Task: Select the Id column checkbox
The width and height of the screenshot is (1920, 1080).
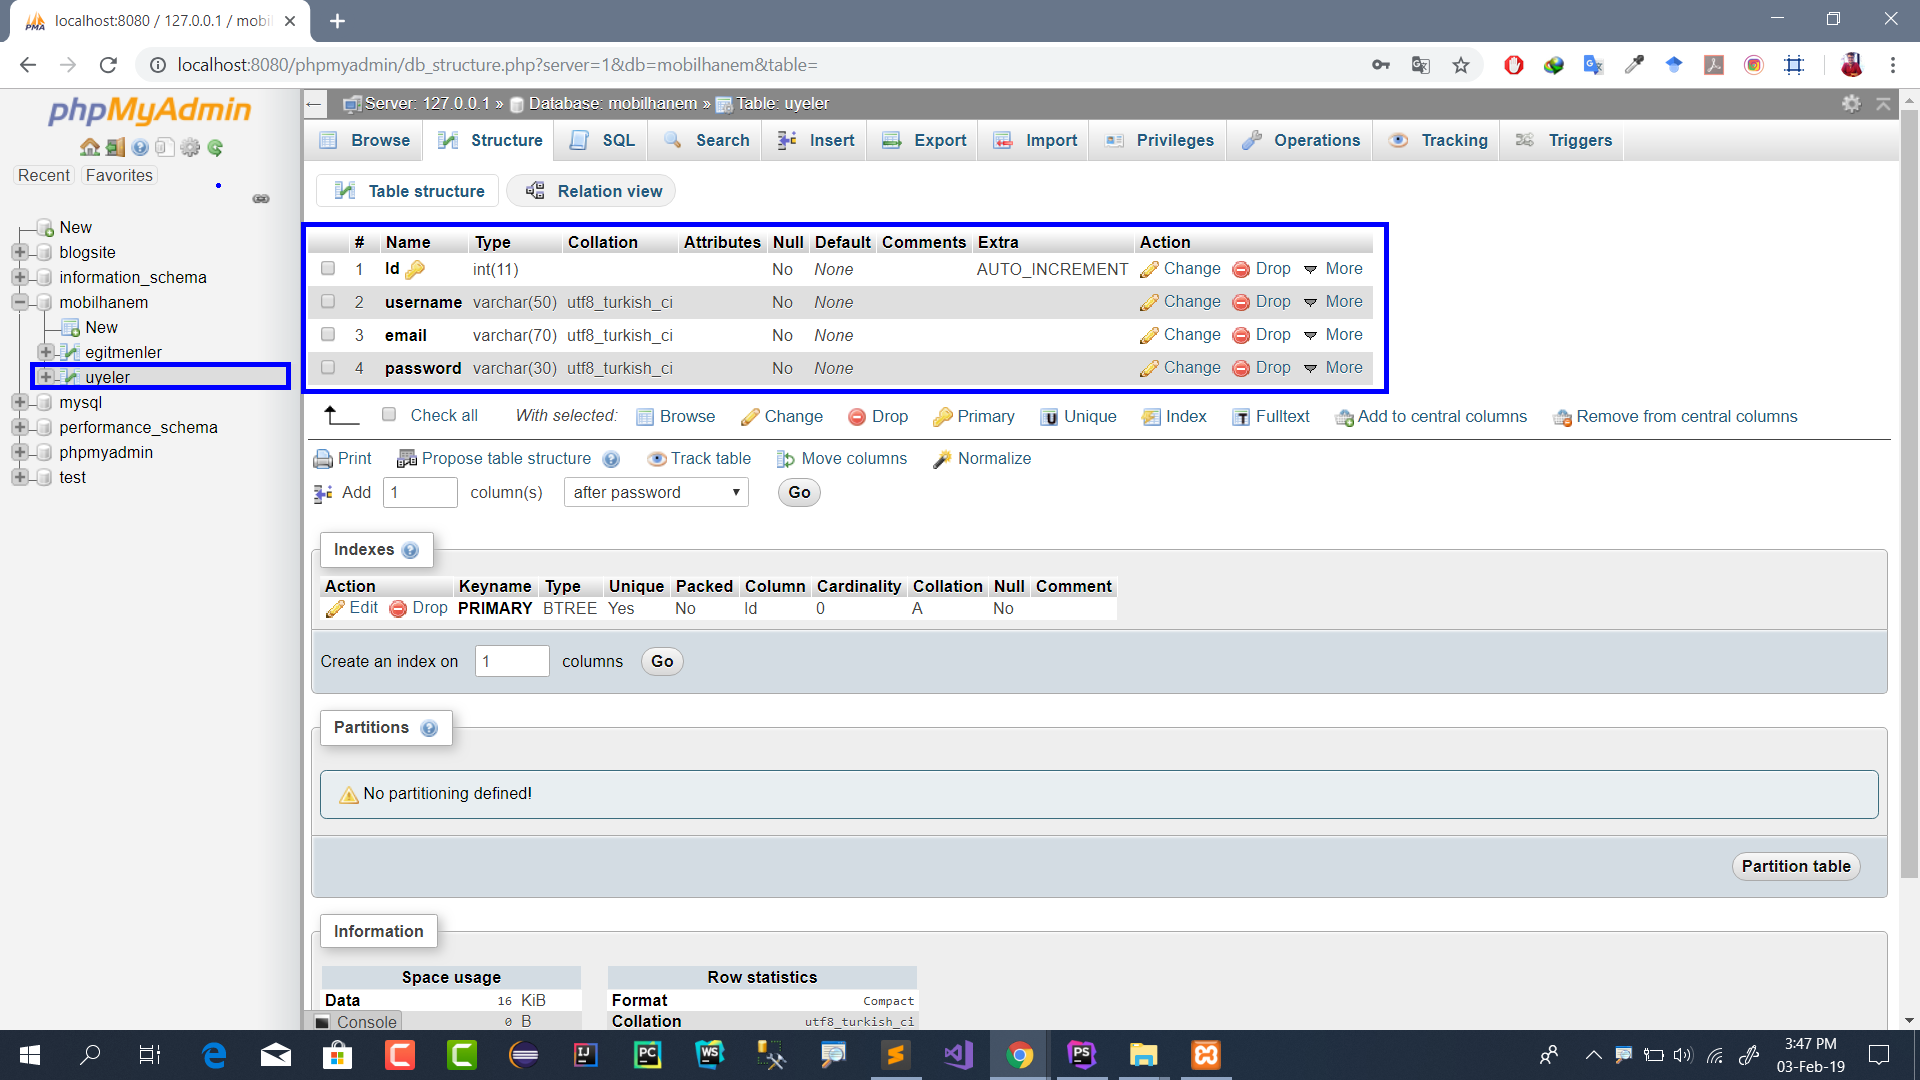Action: pos(328,269)
